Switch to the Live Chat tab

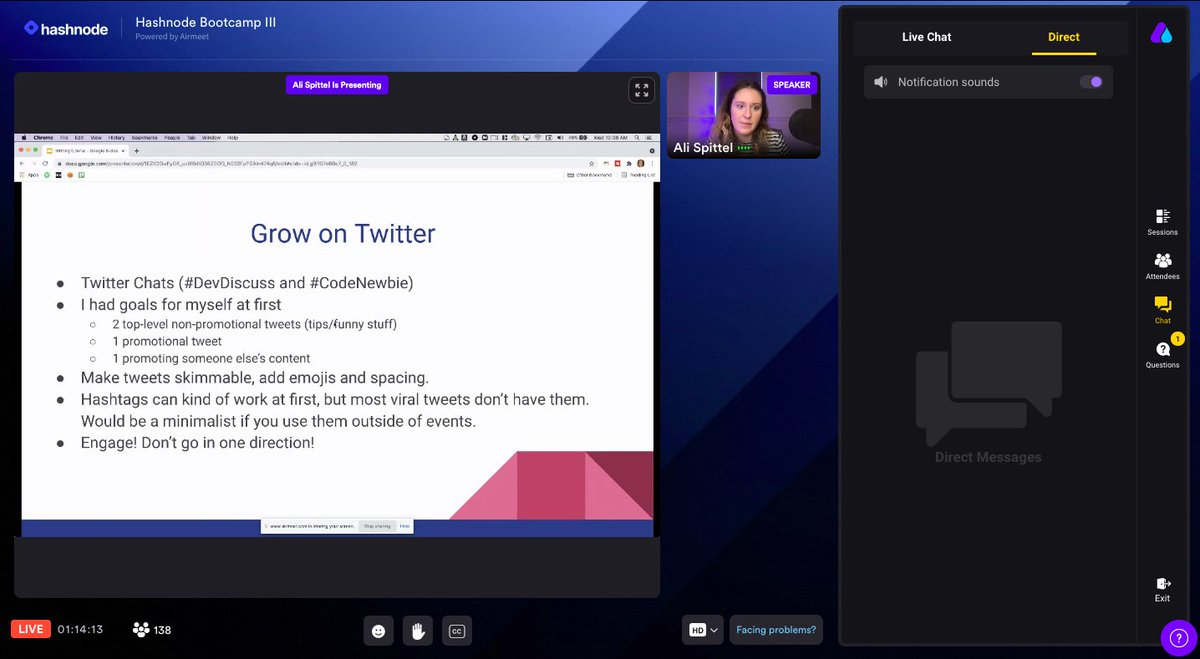tap(926, 37)
